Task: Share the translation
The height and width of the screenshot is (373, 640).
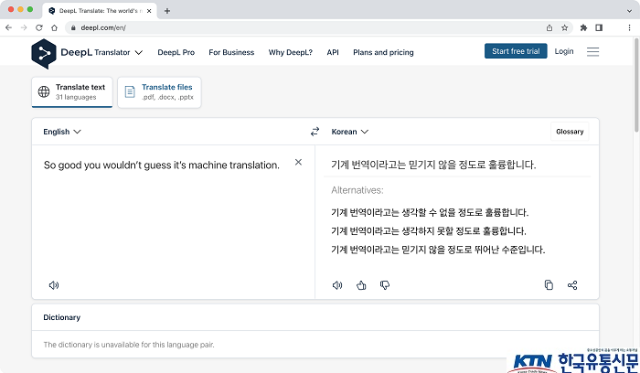Action: [x=572, y=285]
